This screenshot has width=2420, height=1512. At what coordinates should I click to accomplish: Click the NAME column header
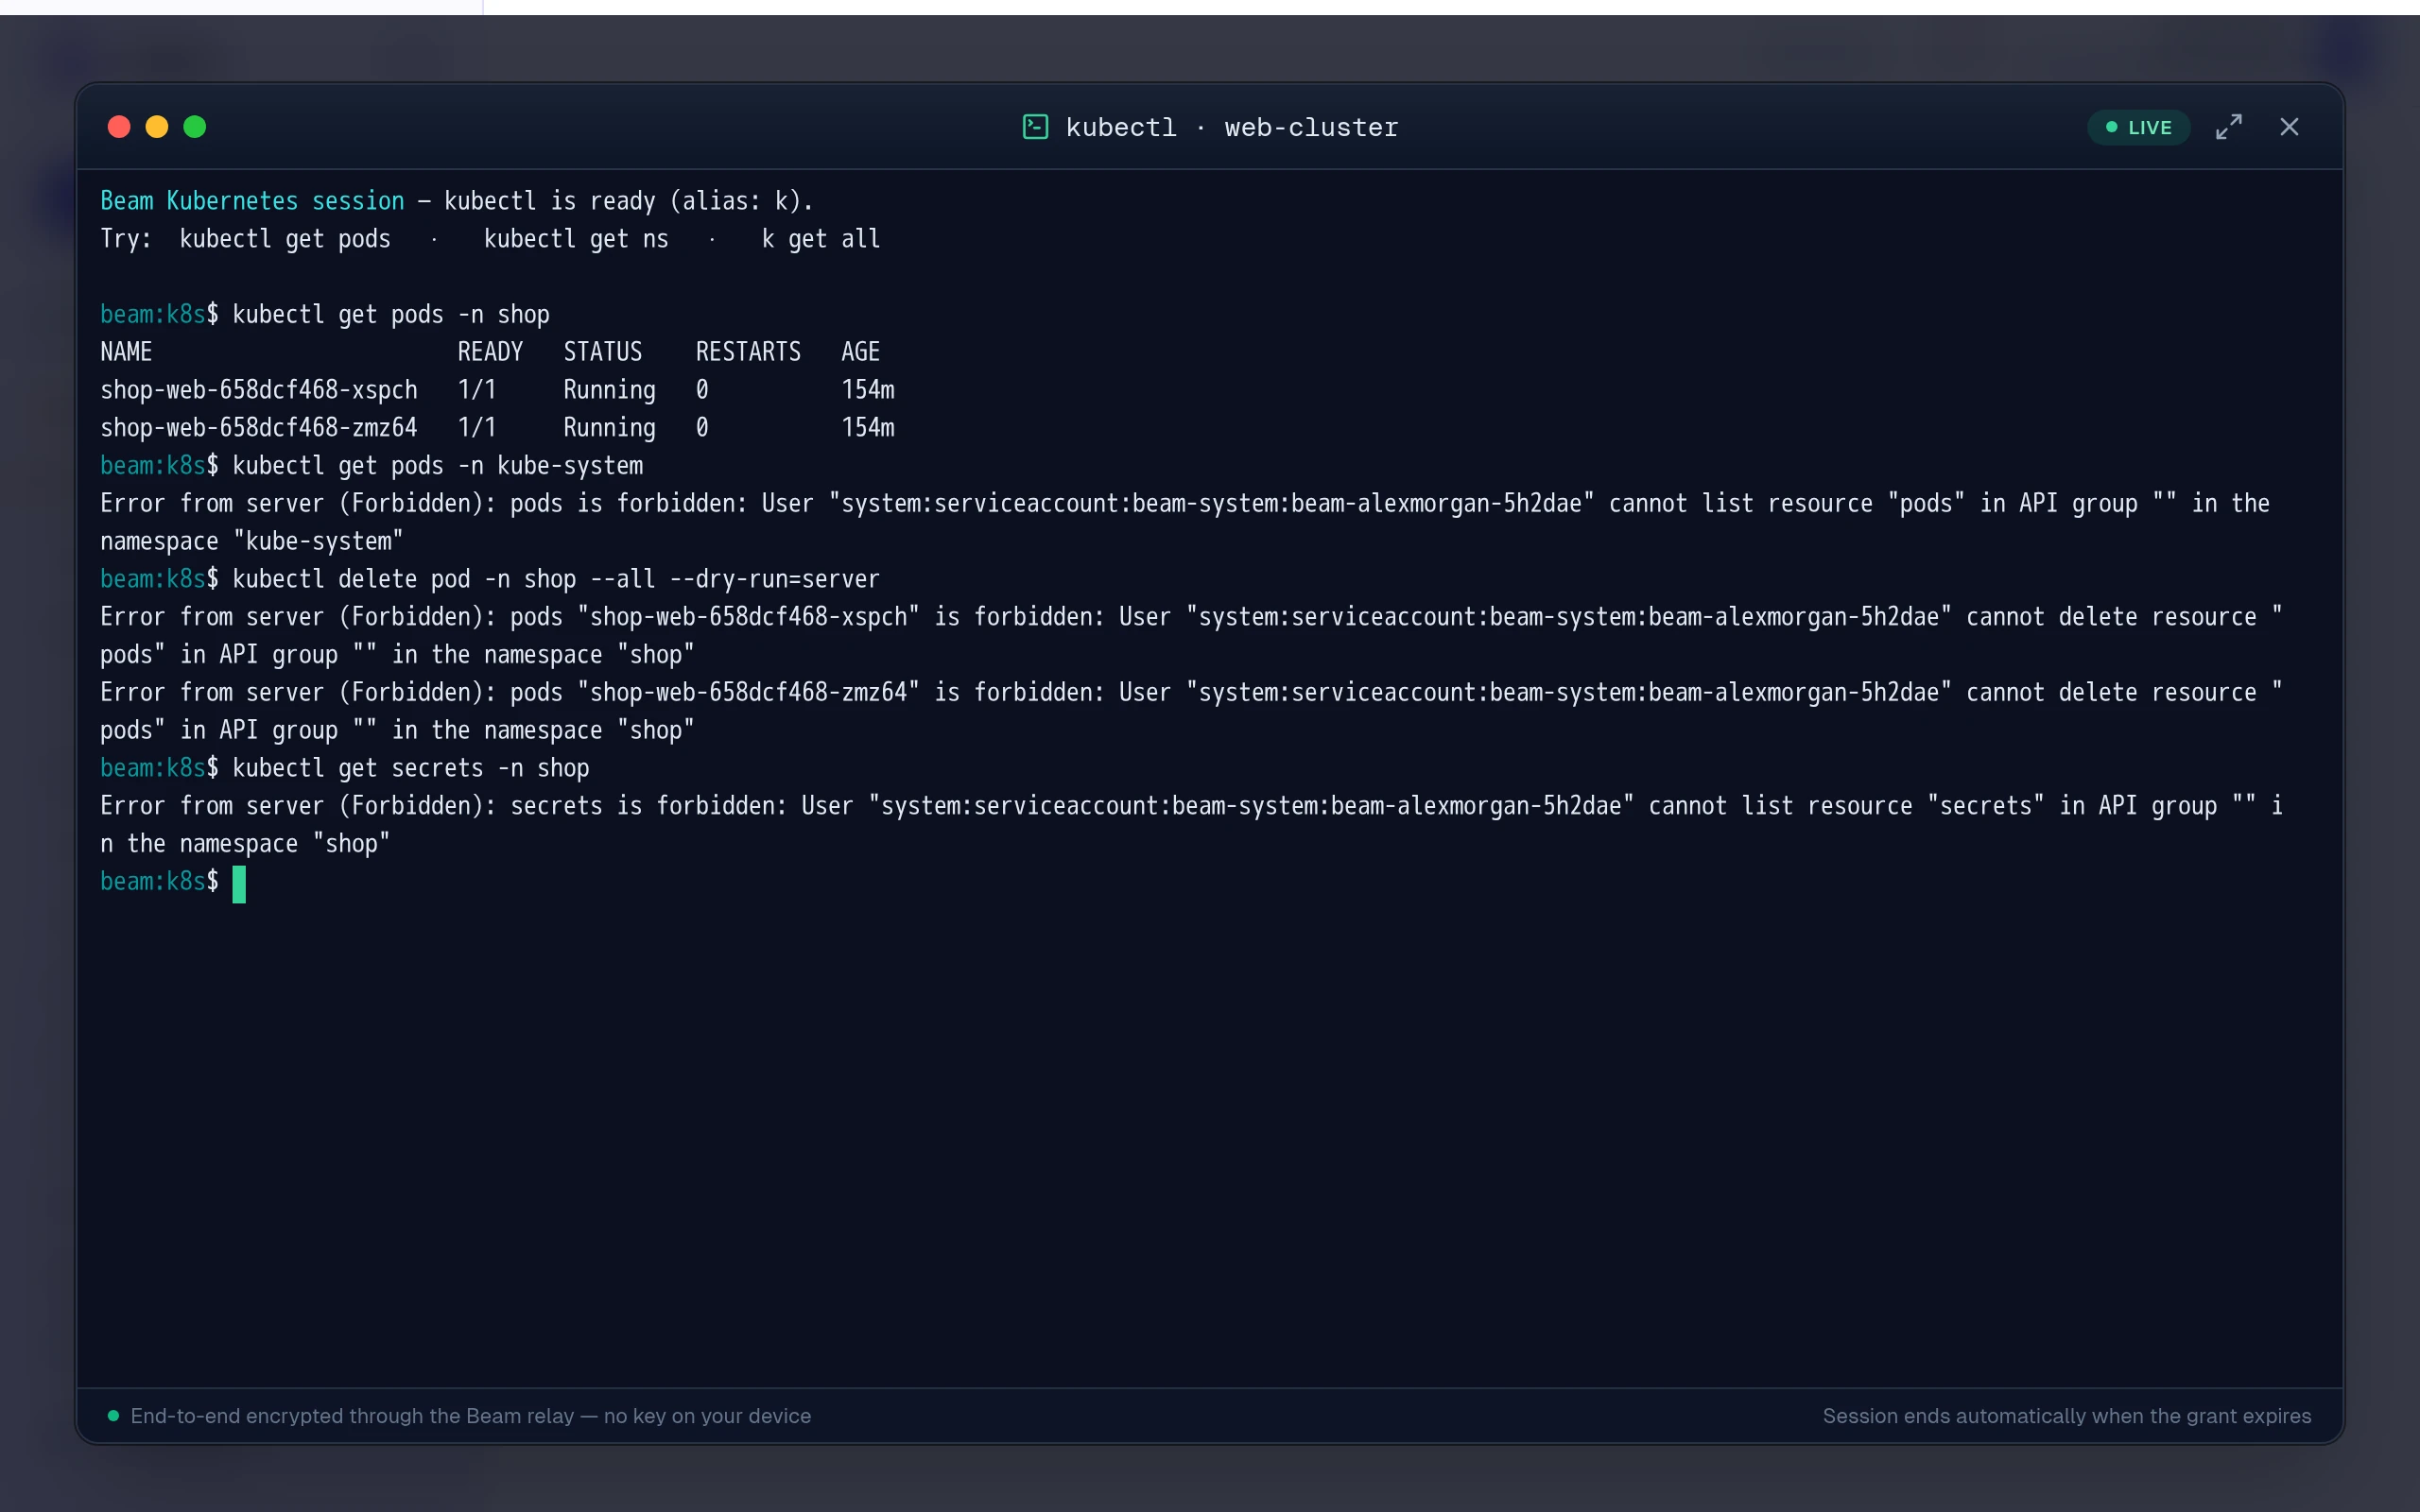126,352
